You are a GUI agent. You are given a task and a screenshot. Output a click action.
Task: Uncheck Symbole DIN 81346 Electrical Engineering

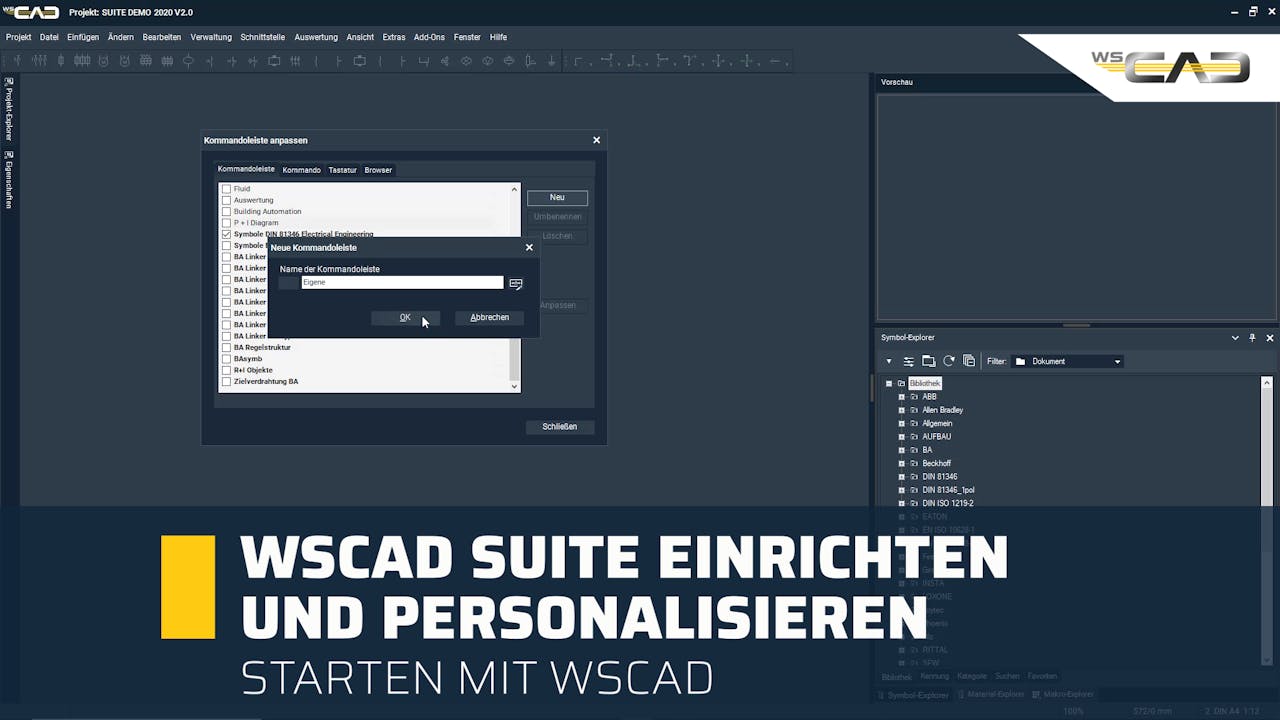(226, 234)
